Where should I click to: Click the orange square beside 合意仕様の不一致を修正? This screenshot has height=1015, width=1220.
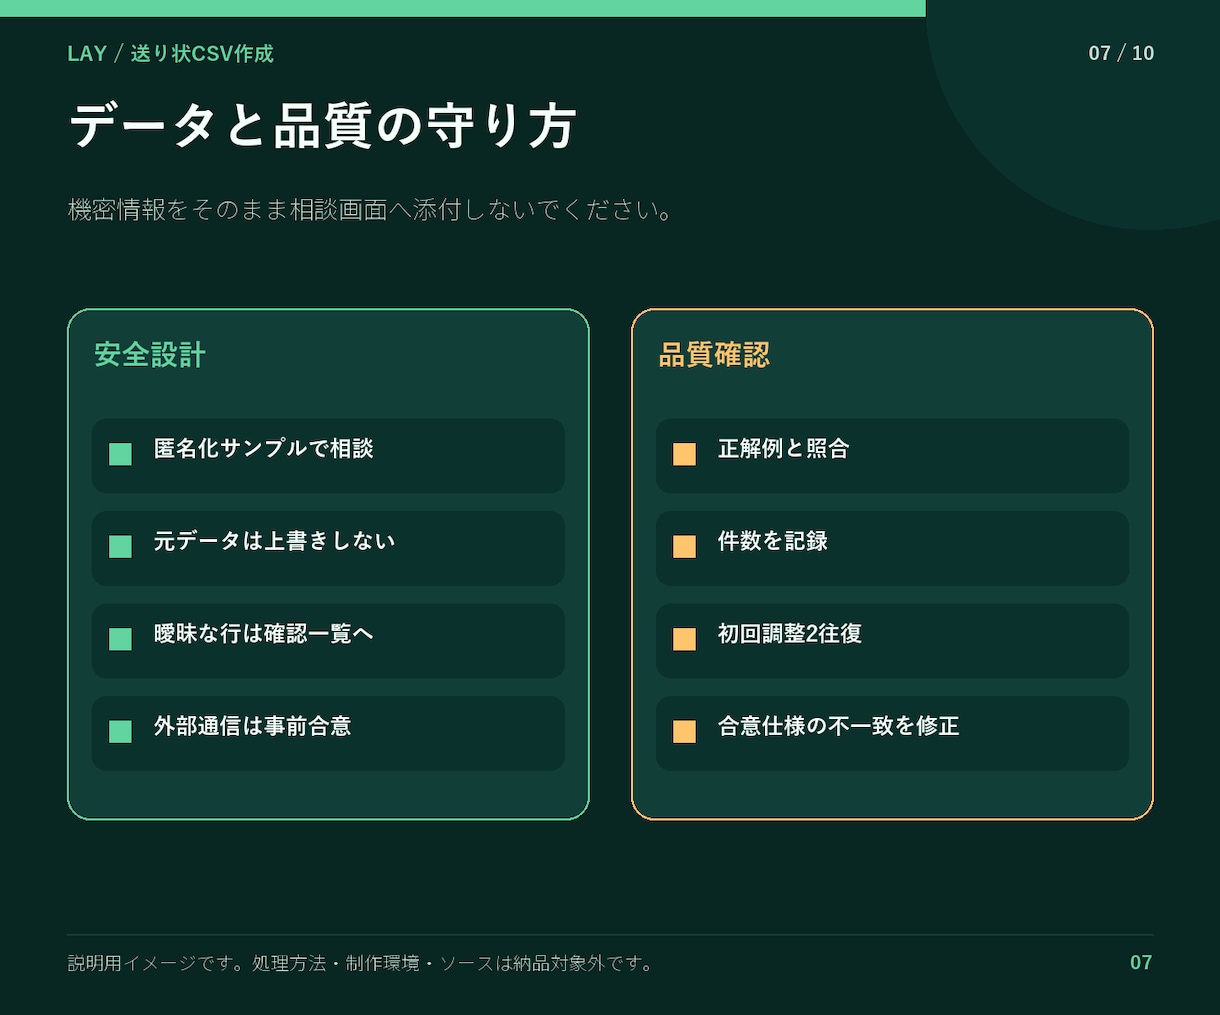[x=684, y=731]
